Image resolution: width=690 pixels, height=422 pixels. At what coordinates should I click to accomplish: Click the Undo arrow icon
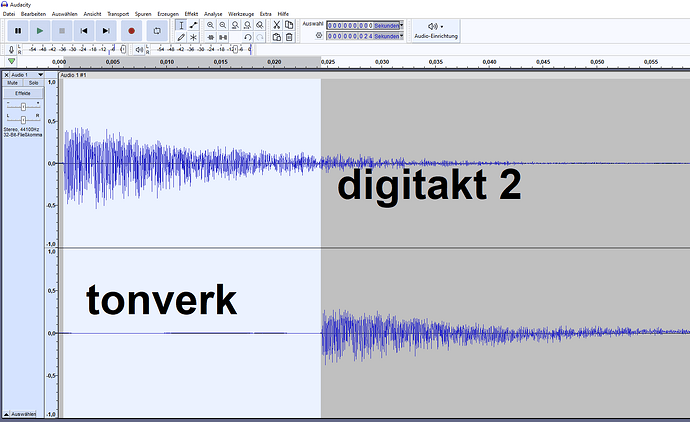(x=247, y=37)
